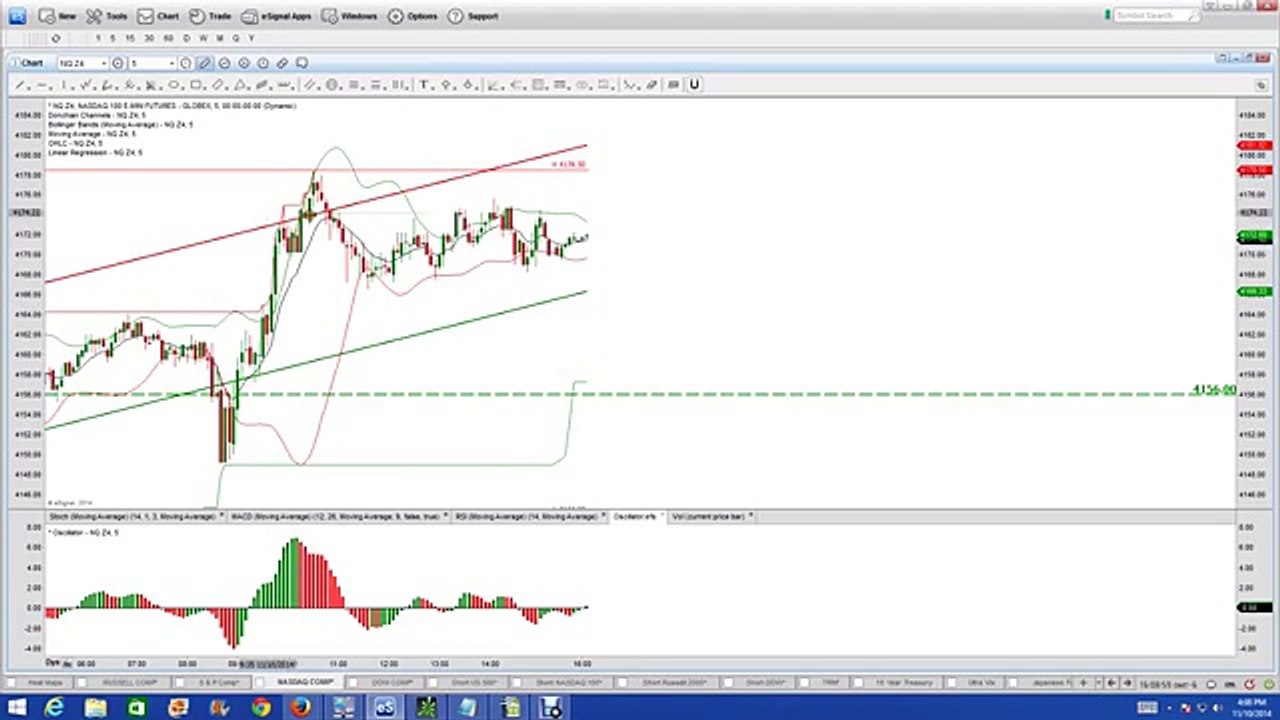Viewport: 1280px width, 720px height.
Task: Select the trend line drawing tool
Action: coord(20,85)
